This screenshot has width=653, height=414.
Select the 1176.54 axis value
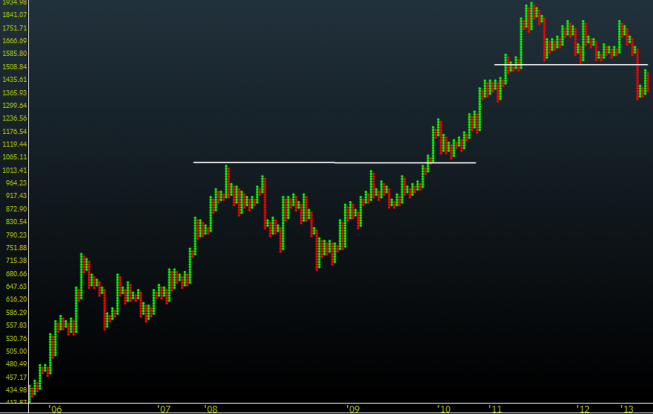coord(15,131)
